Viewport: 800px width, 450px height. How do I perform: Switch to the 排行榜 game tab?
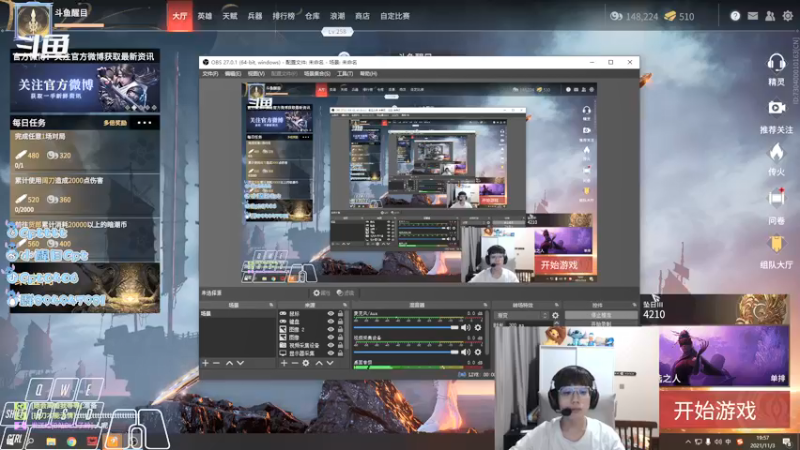pyautogui.click(x=284, y=16)
